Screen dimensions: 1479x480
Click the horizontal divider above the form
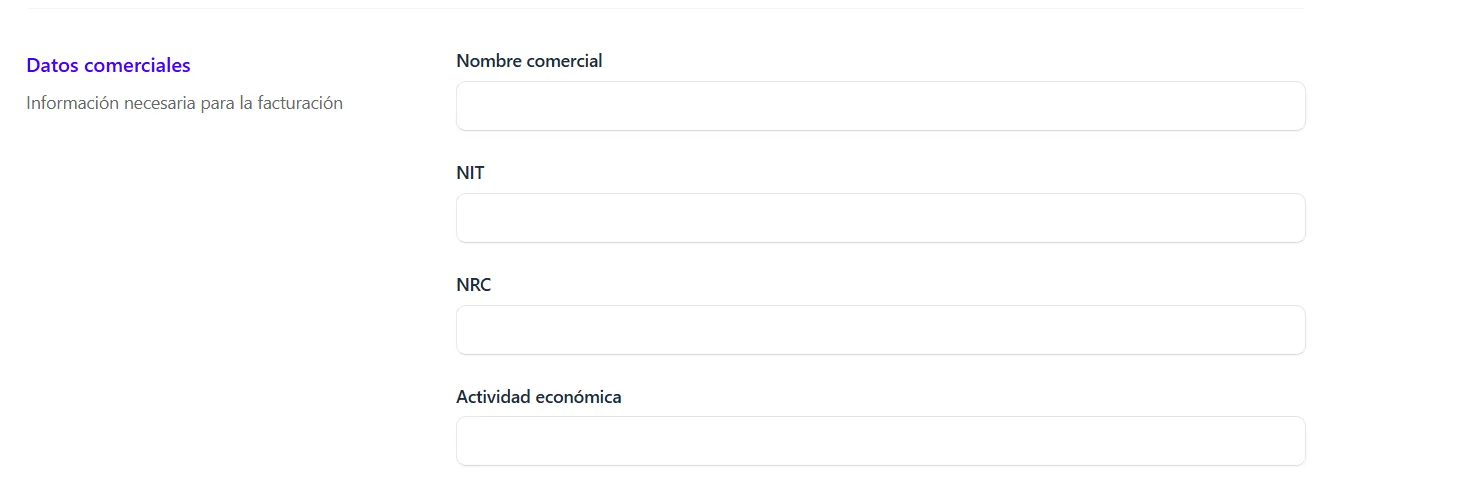tap(665, 9)
